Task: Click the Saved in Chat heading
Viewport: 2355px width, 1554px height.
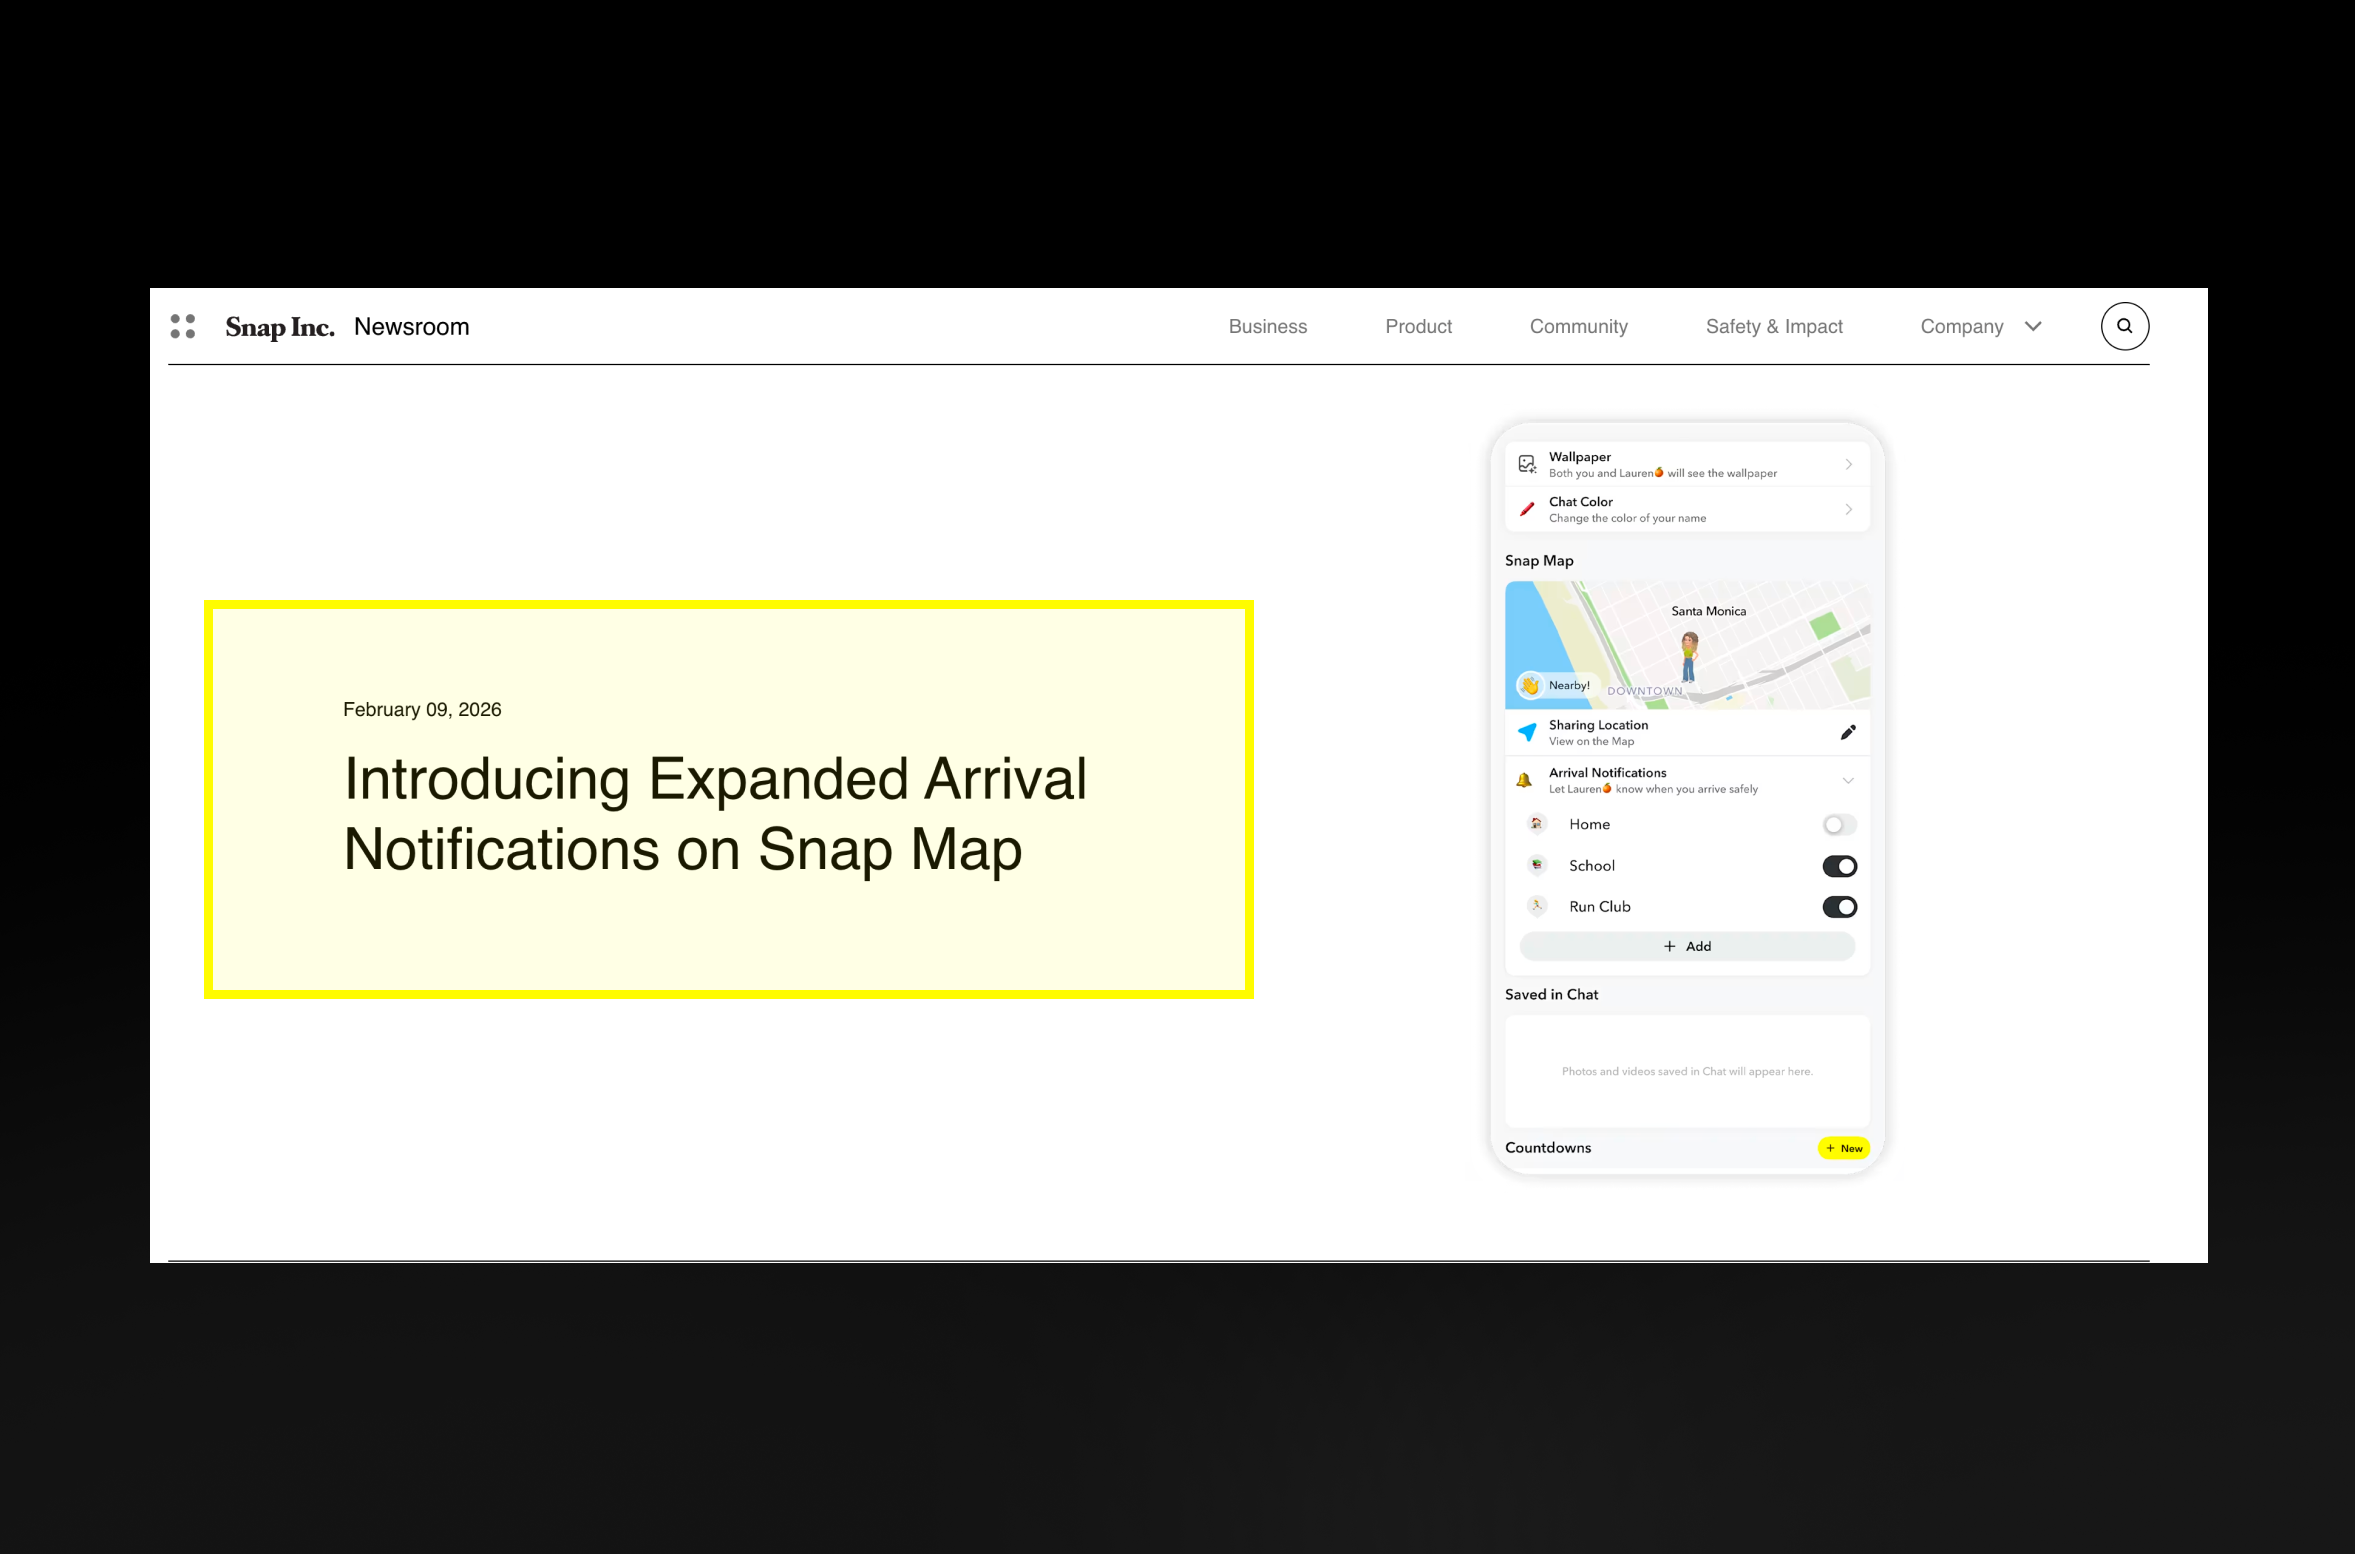Action: [1551, 994]
